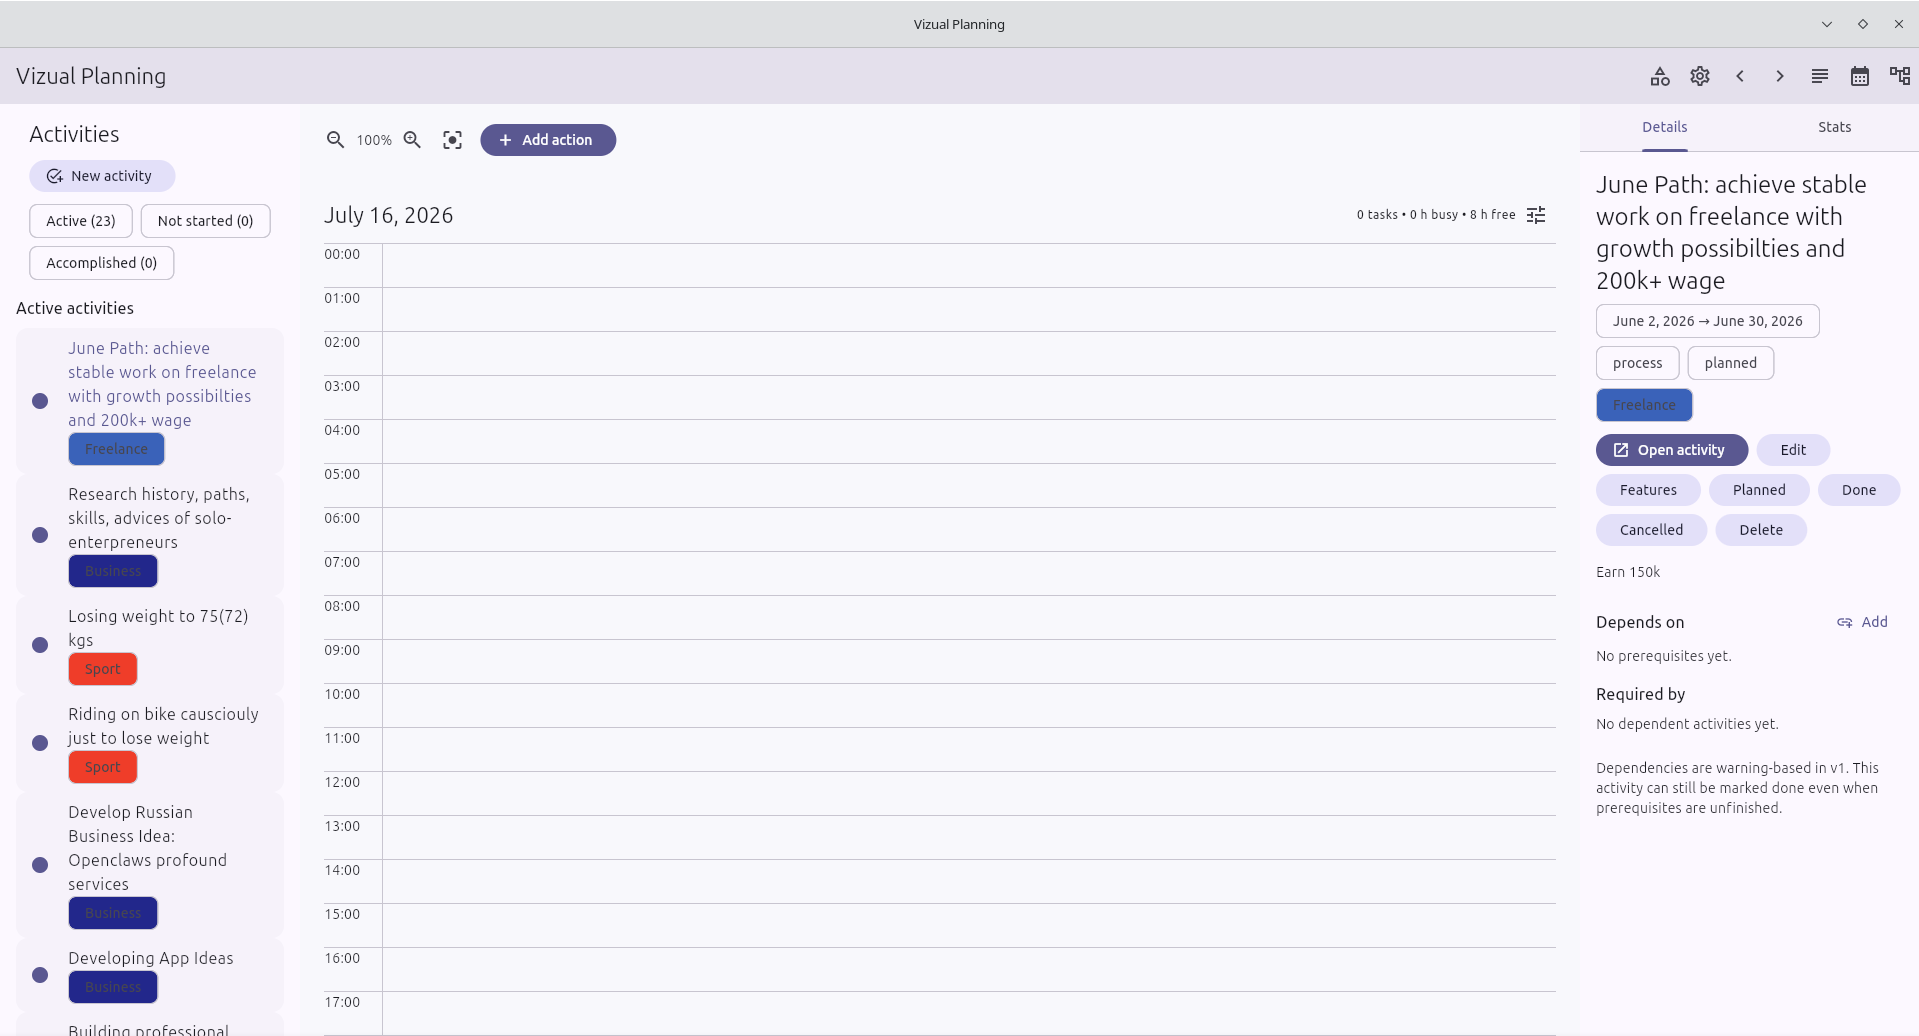Click Sport tag under Losing weight activity
The width and height of the screenshot is (1919, 1036).
pyautogui.click(x=102, y=669)
